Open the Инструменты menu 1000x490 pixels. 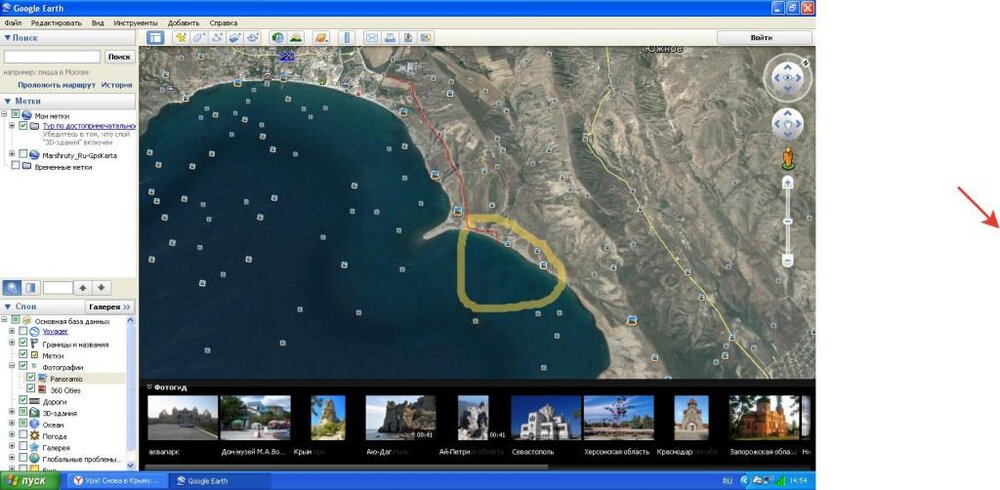tap(136, 23)
